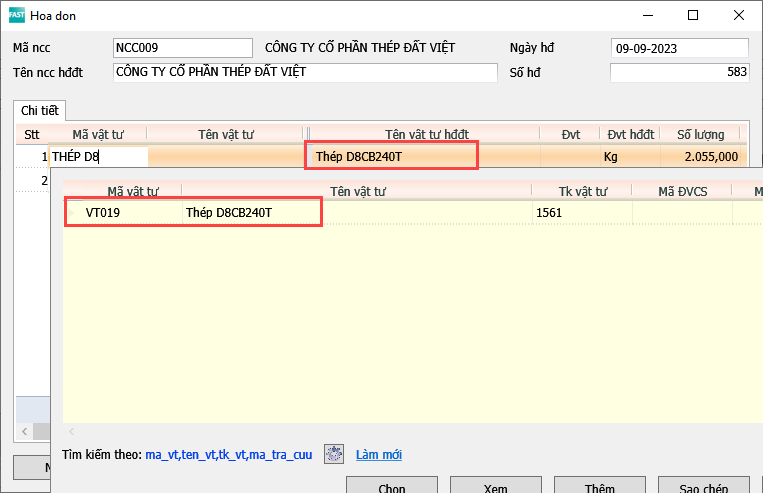Click Thép D8CB240T name in lookup row

tap(229, 213)
